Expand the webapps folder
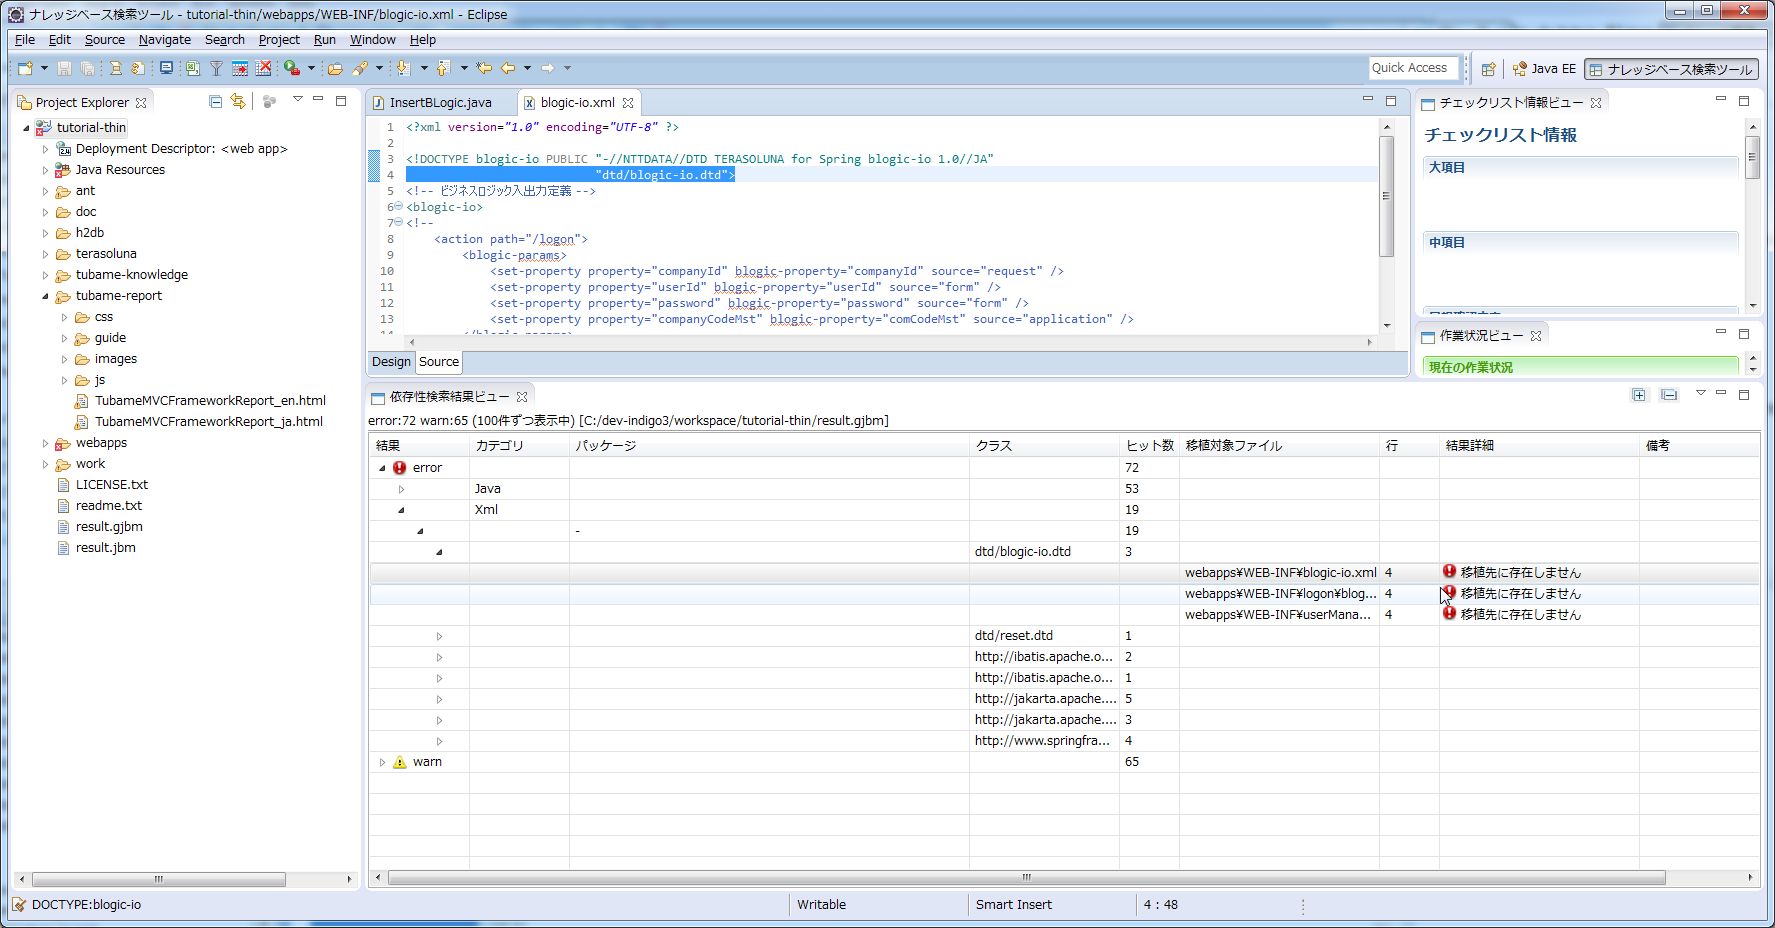1775x928 pixels. 45,443
